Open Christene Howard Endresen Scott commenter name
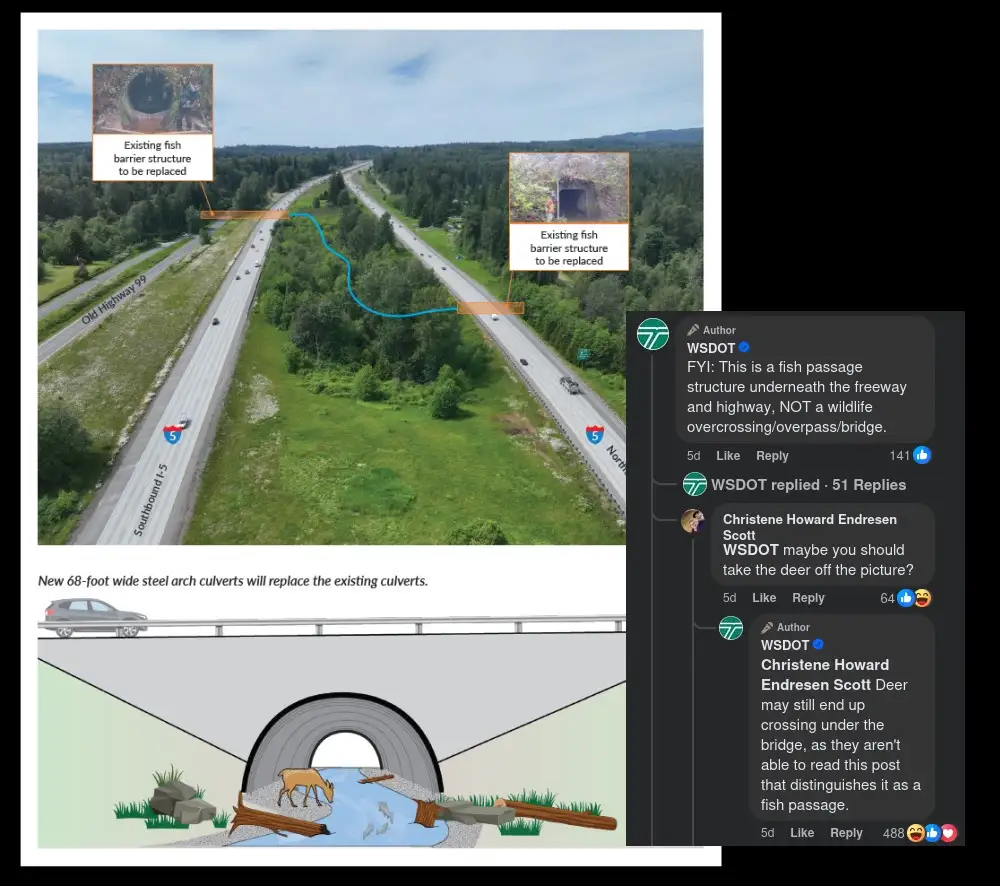The height and width of the screenshot is (886, 1000). pyautogui.click(x=809, y=527)
